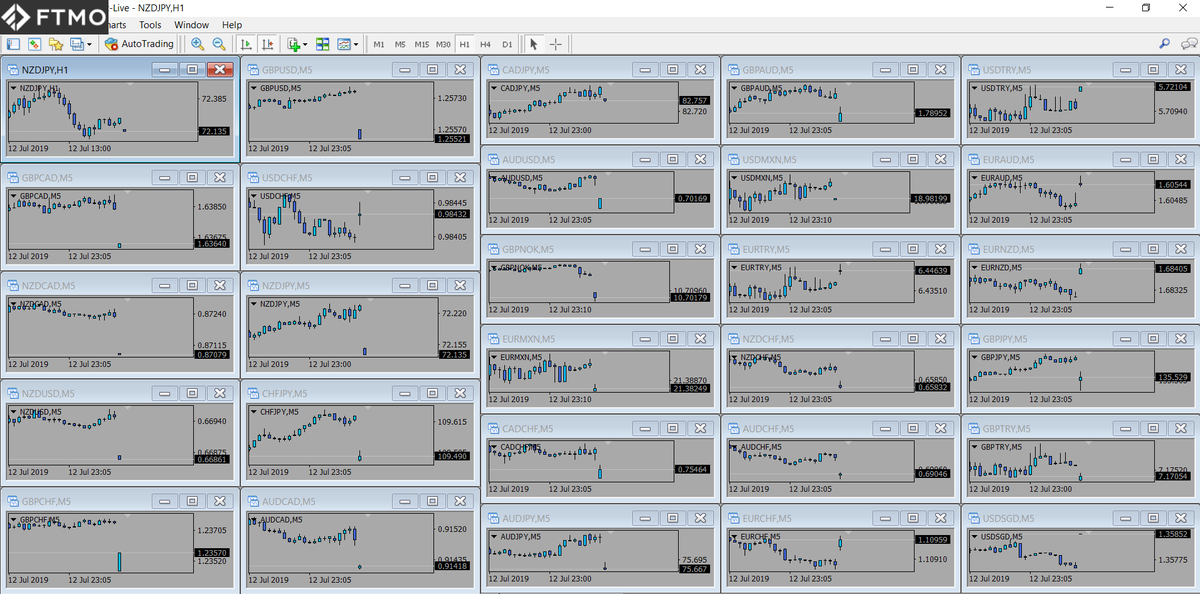The width and height of the screenshot is (1200, 594).
Task: Open the chat bubble icon at toolbar right
Action: (1188, 44)
